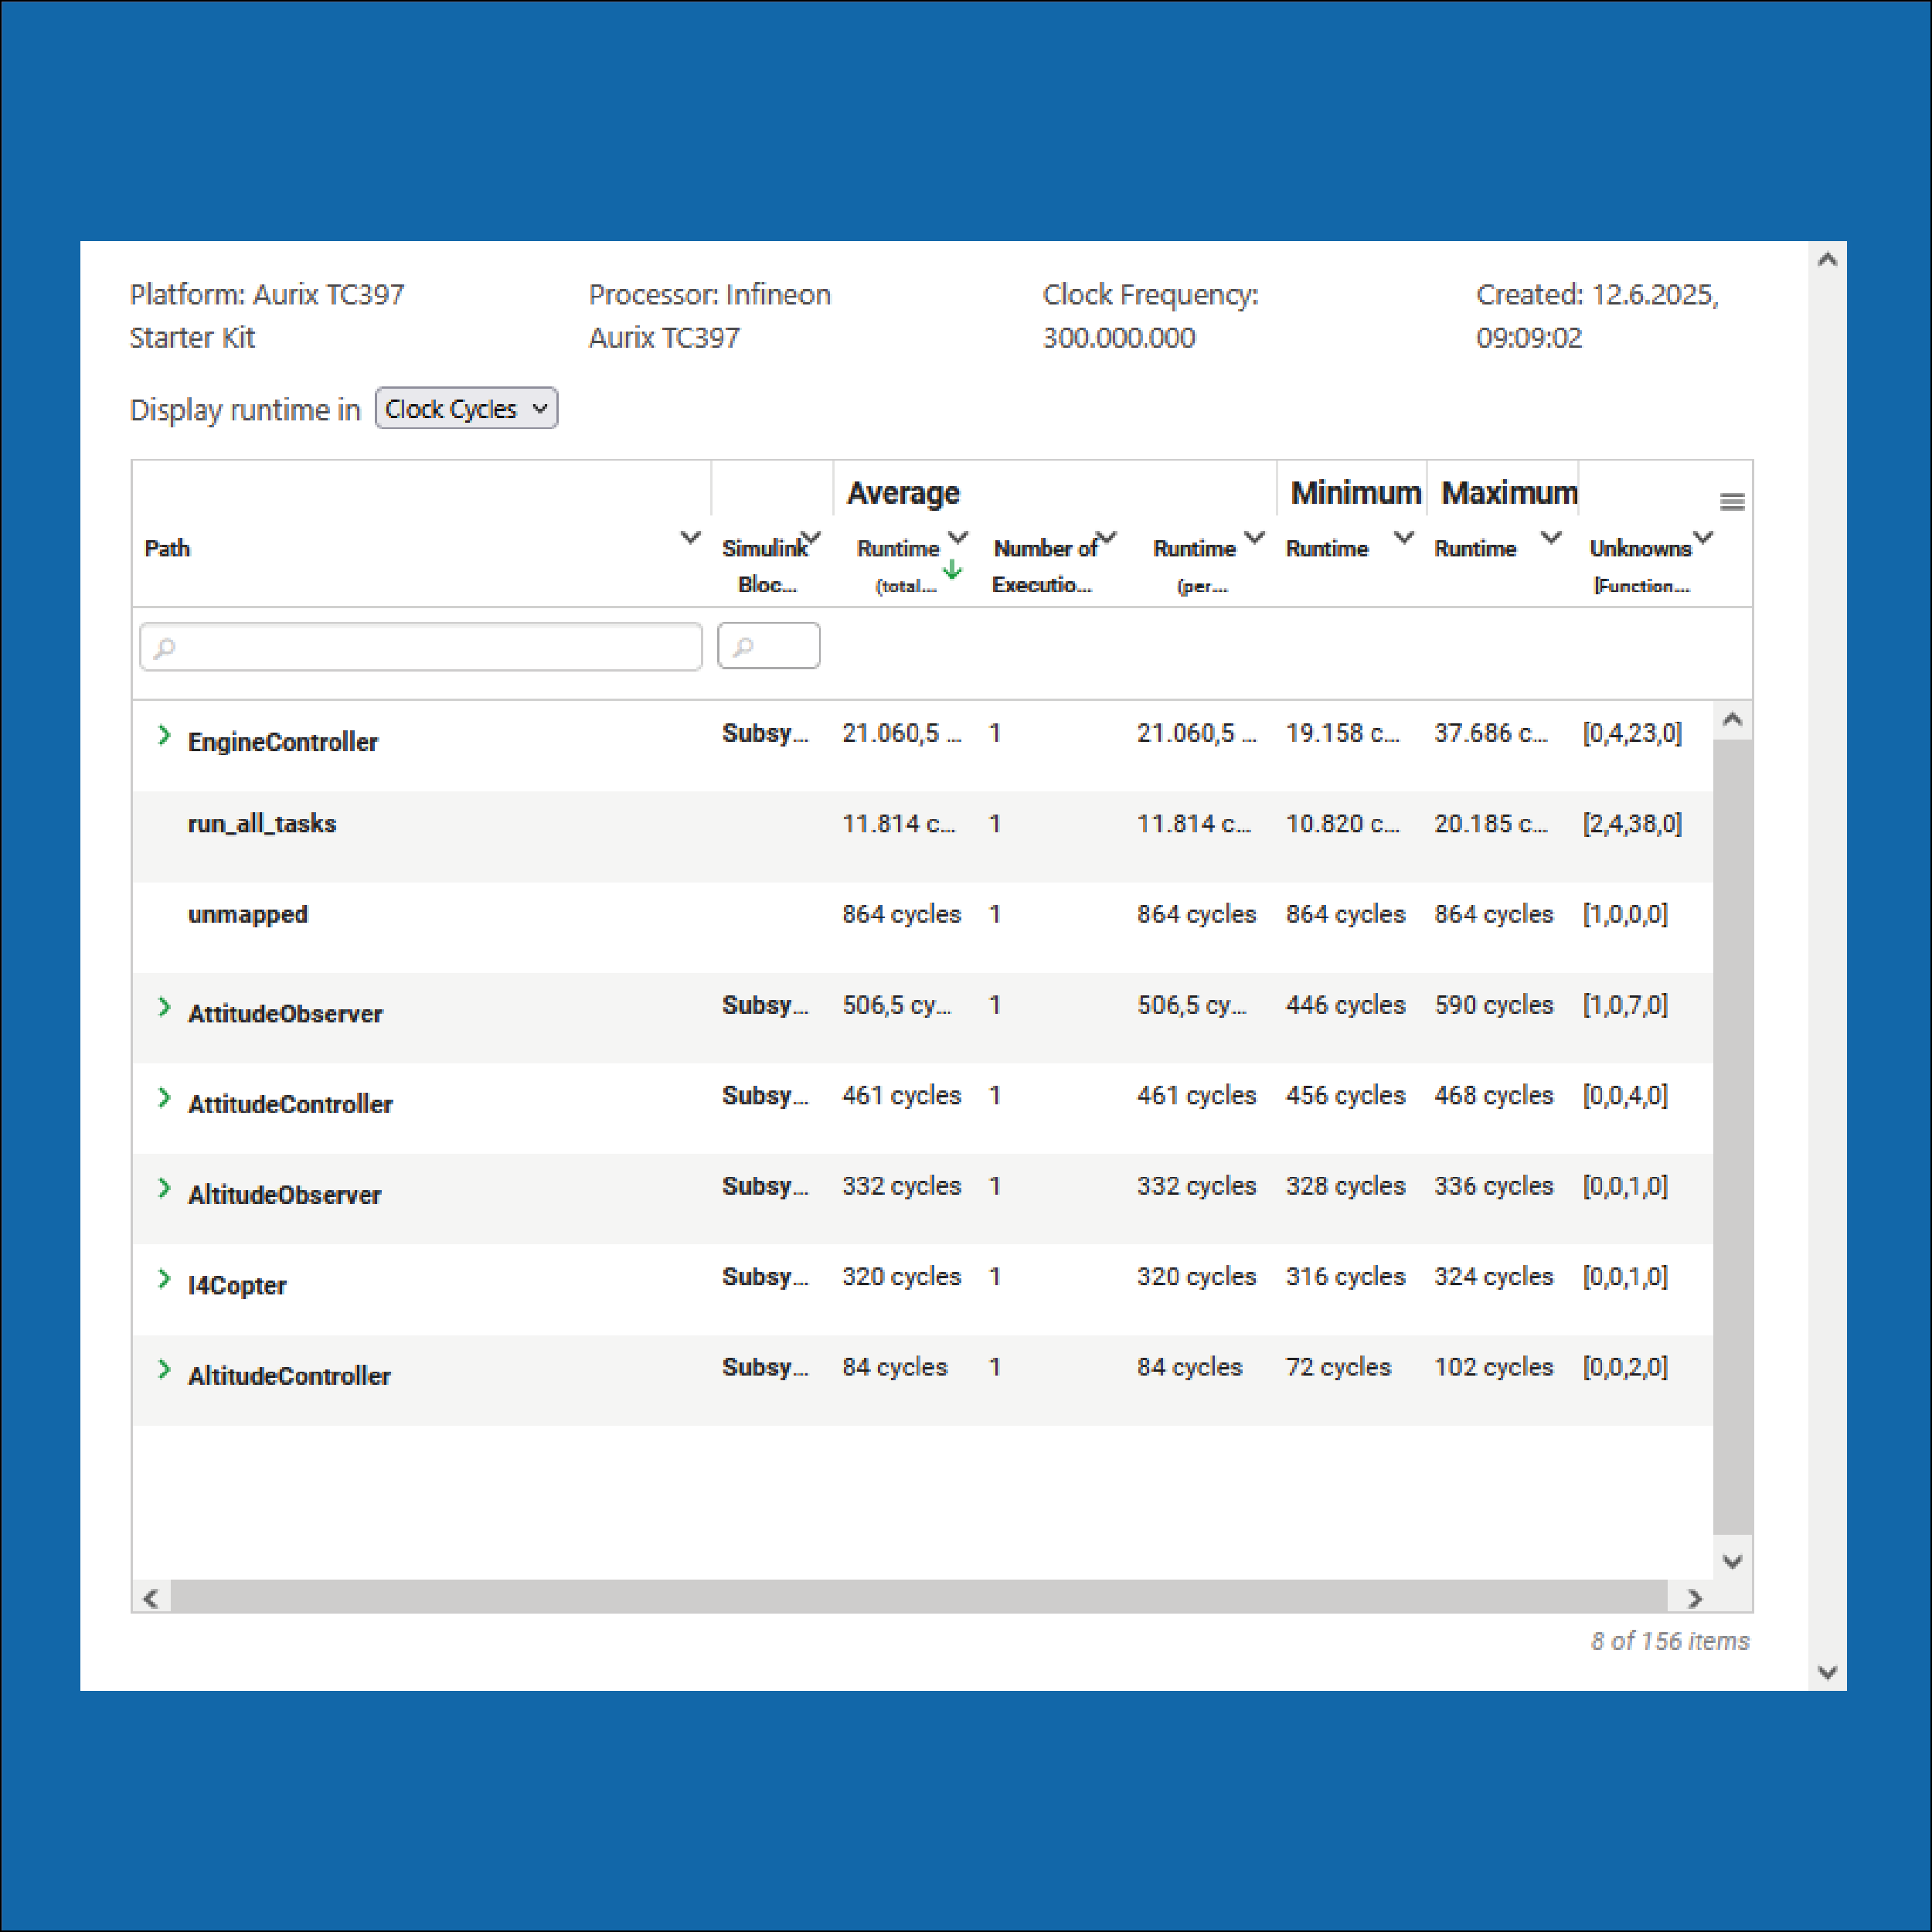Click the magnifier icon in the Path filter
This screenshot has width=1932, height=1932.
tap(164, 647)
